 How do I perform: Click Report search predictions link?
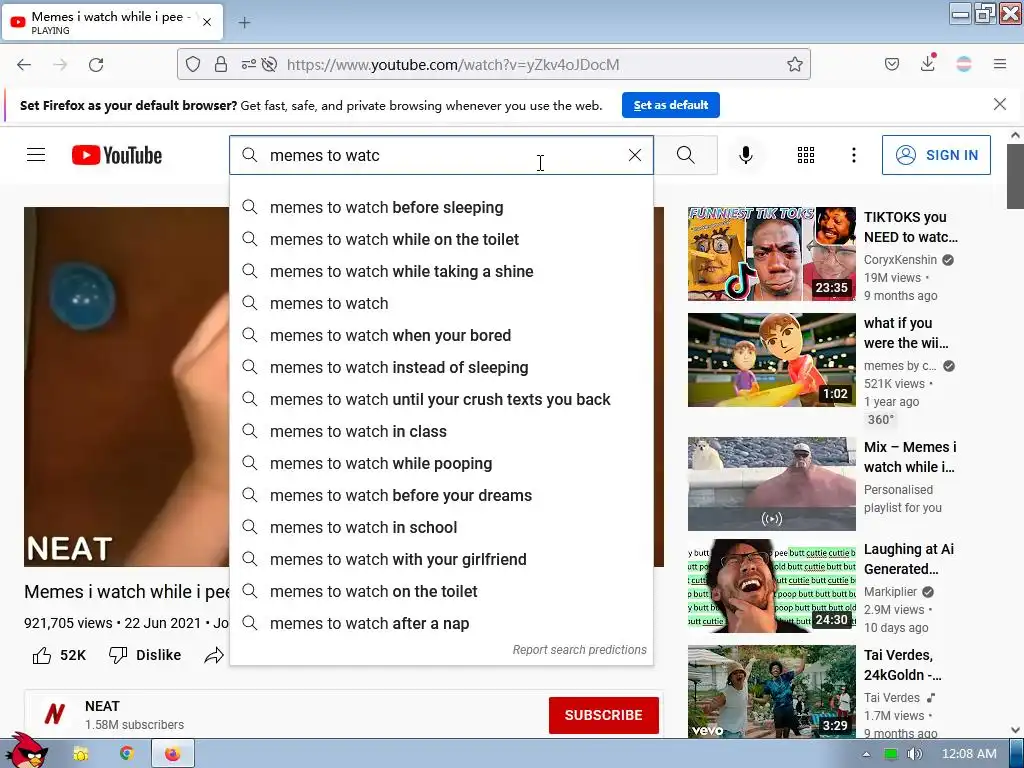(579, 650)
